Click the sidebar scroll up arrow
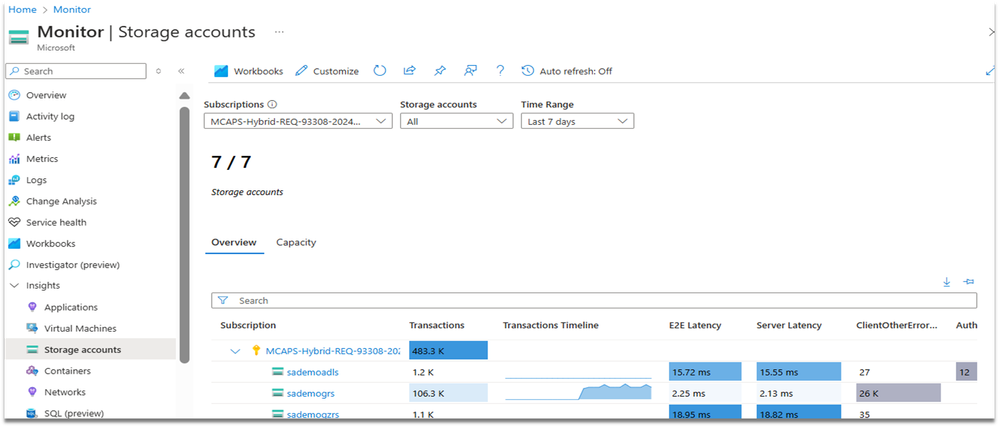Image resolution: width=999 pixels, height=427 pixels. 184,96
